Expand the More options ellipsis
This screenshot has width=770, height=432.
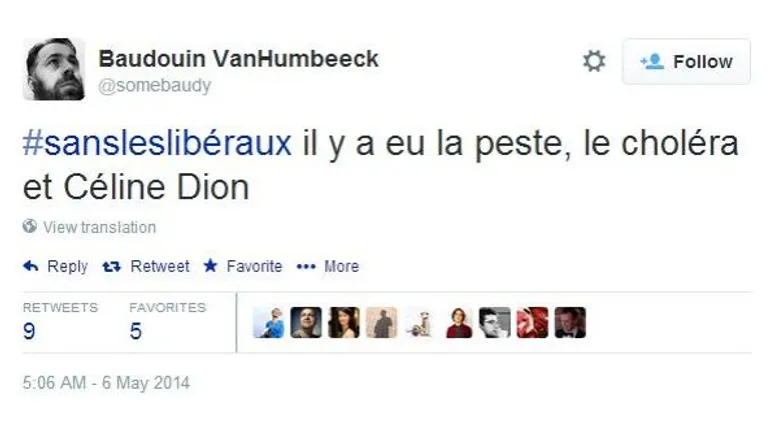(x=306, y=267)
